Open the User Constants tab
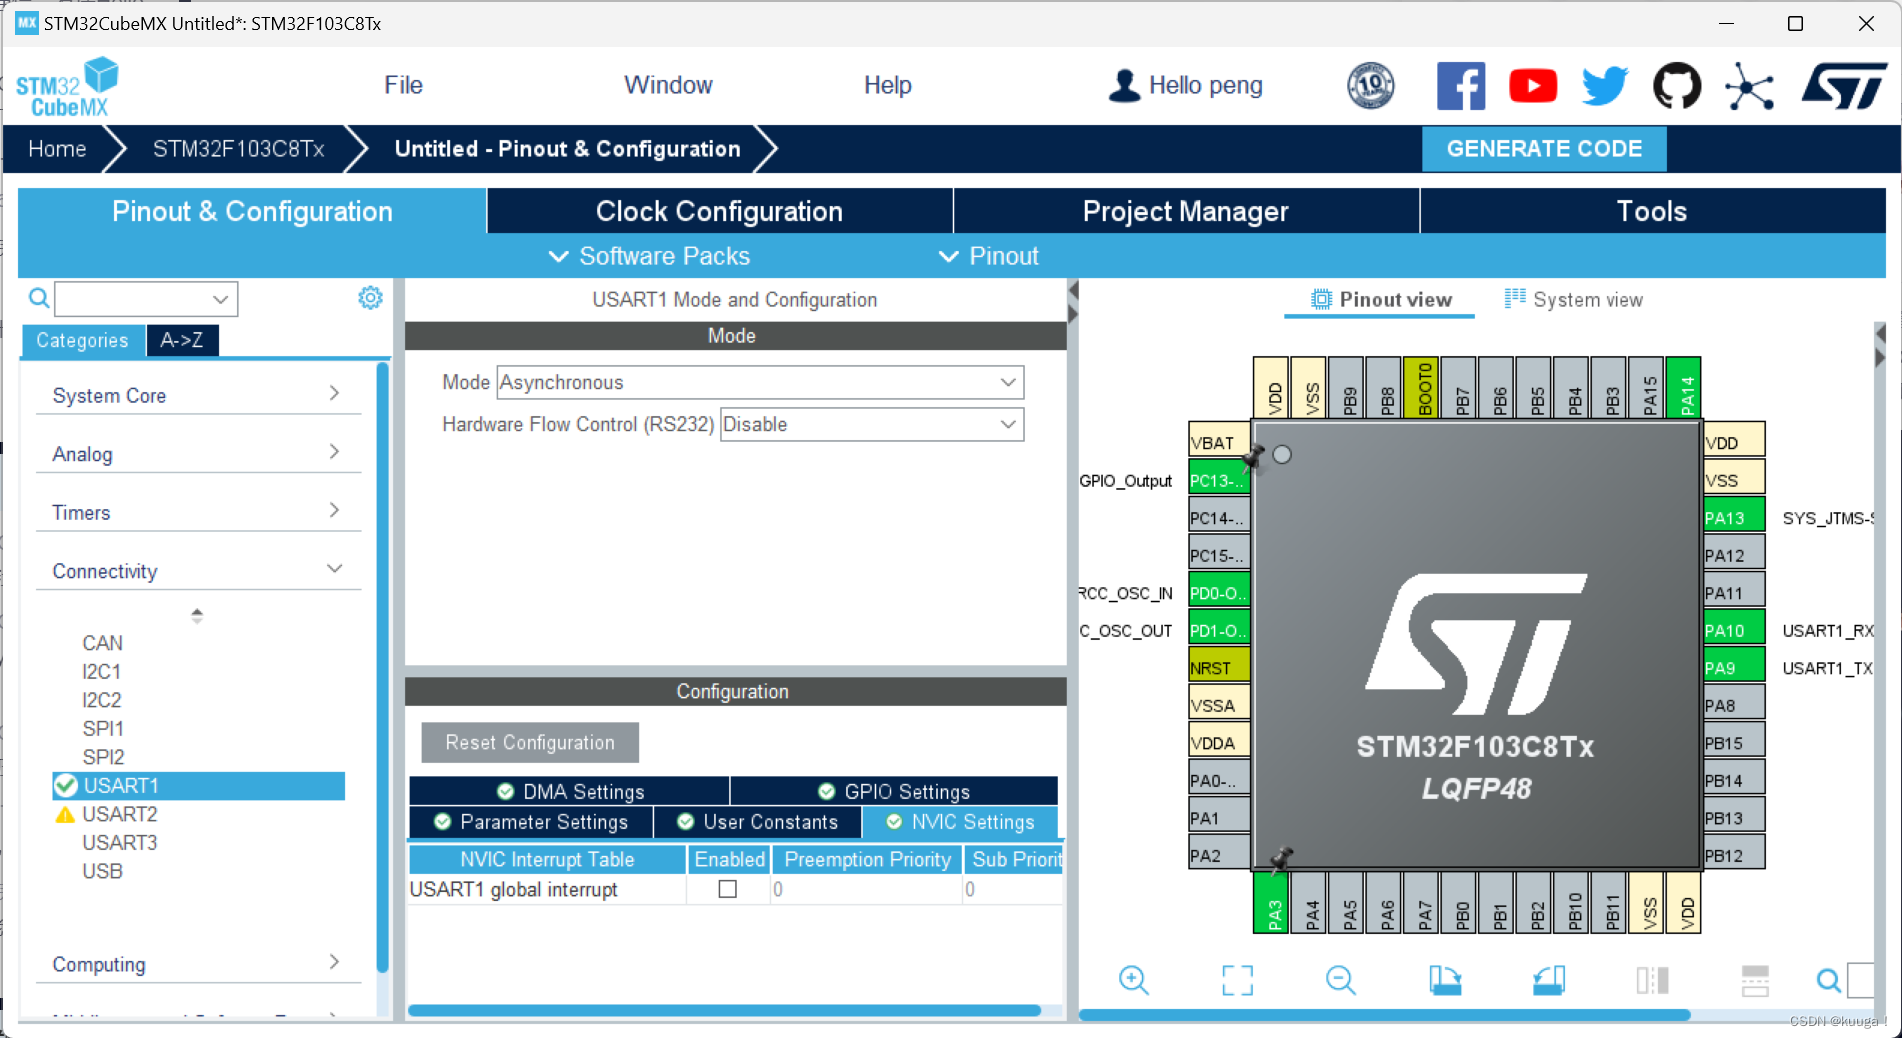1902x1038 pixels. 757,822
